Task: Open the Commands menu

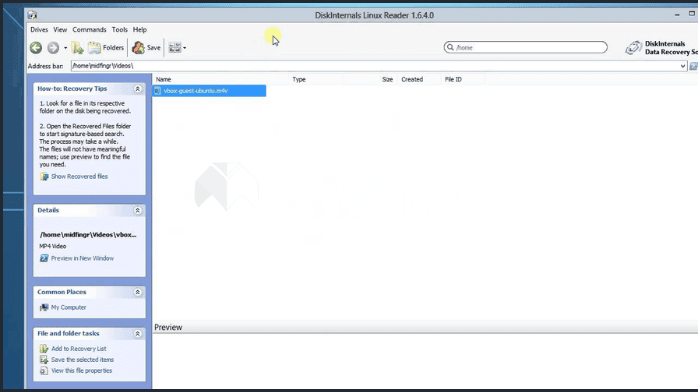Action: (x=89, y=30)
